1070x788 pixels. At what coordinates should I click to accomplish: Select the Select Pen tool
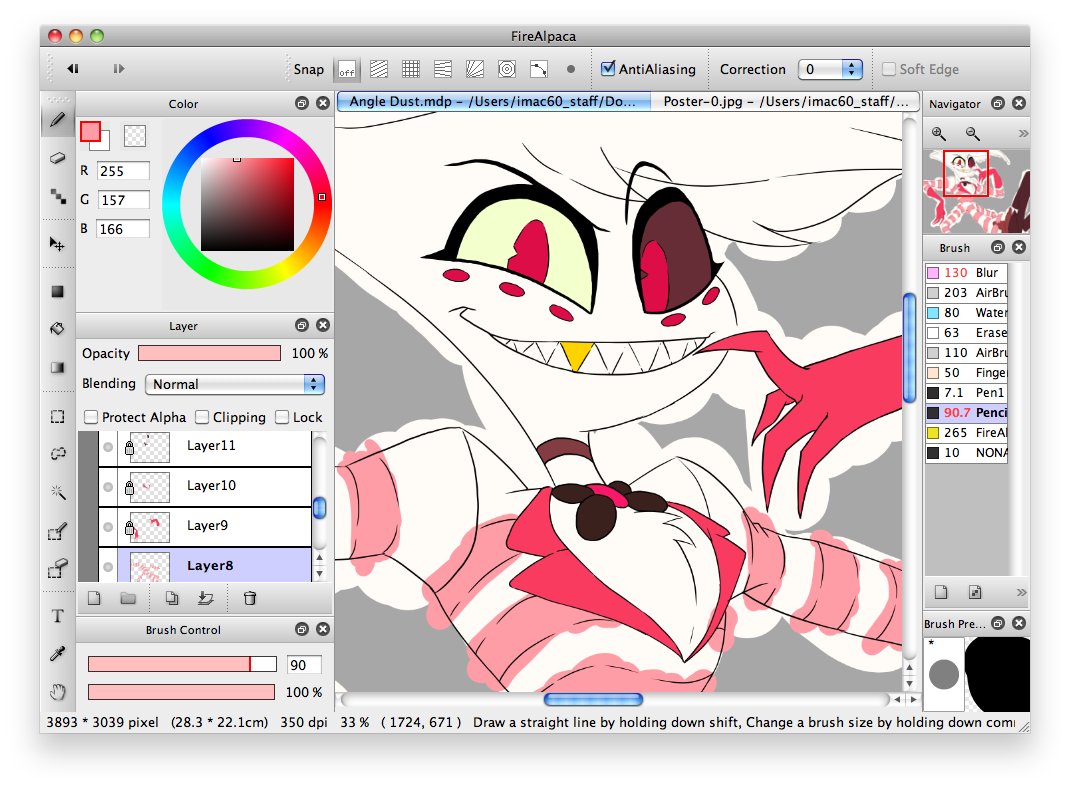[57, 531]
